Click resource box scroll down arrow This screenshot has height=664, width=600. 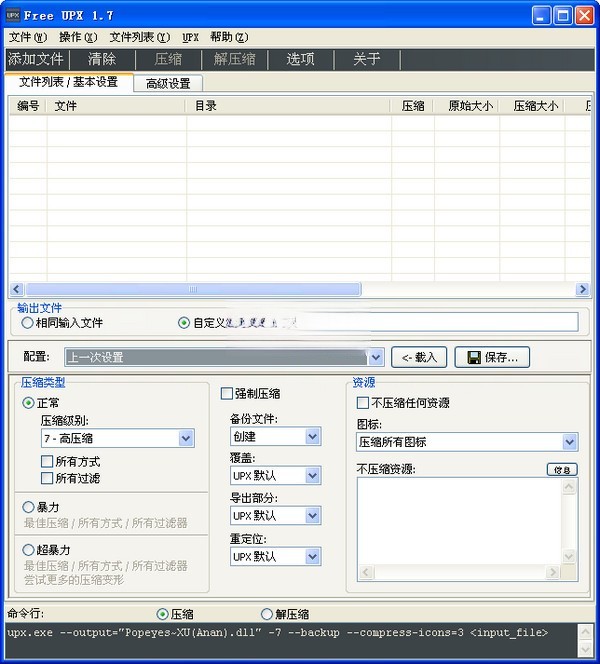569,556
